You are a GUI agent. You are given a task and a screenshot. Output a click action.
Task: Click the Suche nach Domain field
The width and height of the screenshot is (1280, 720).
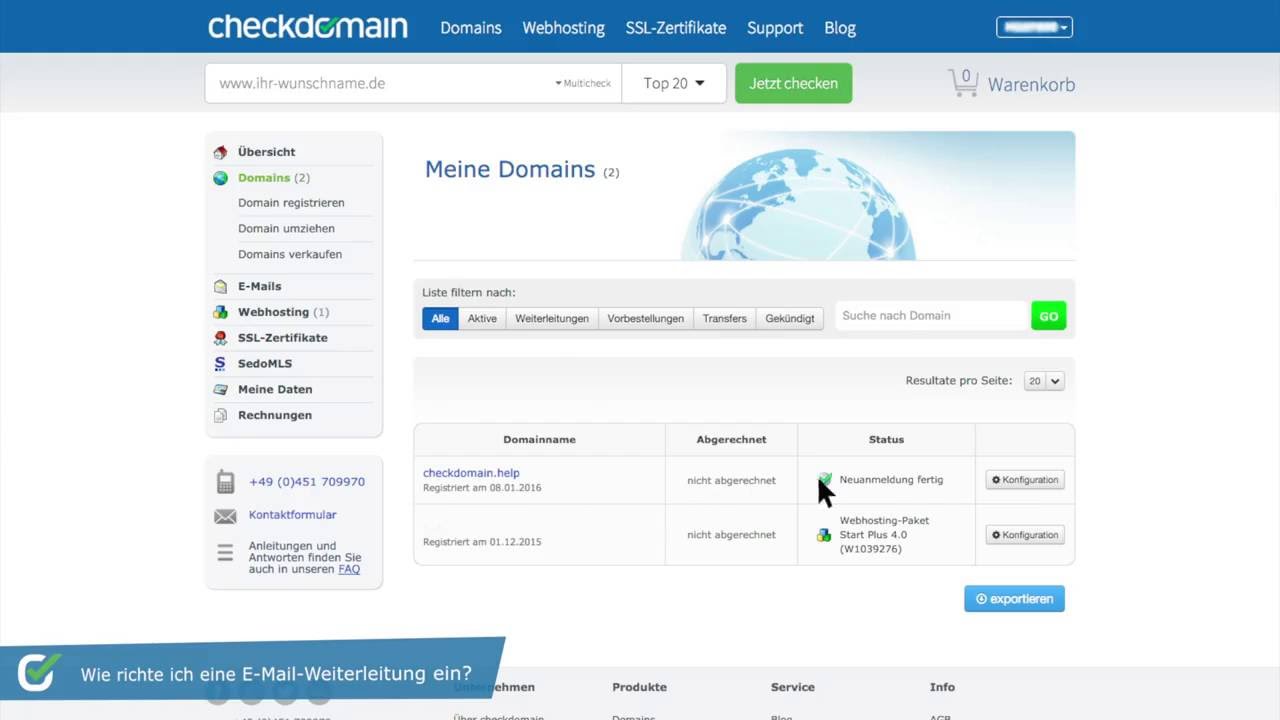[932, 316]
